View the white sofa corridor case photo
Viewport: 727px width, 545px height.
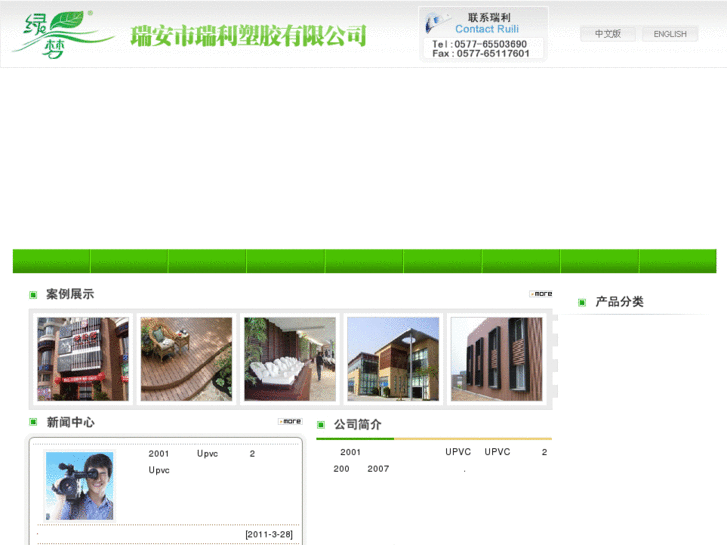point(290,359)
